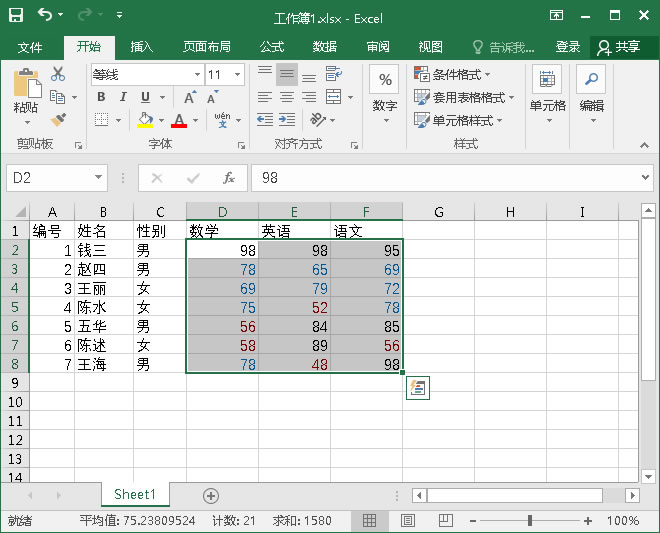Toggle Bold formatting
Screen dimensions: 660x533
(101, 97)
